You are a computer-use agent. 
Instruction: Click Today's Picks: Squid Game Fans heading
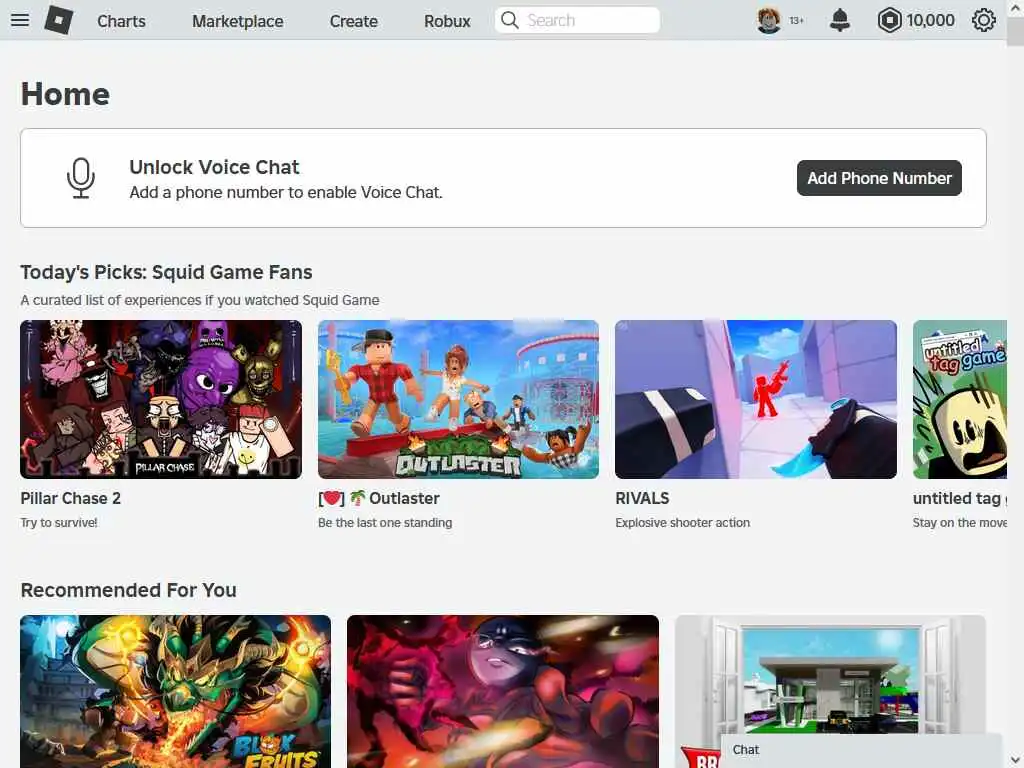pyautogui.click(x=167, y=272)
